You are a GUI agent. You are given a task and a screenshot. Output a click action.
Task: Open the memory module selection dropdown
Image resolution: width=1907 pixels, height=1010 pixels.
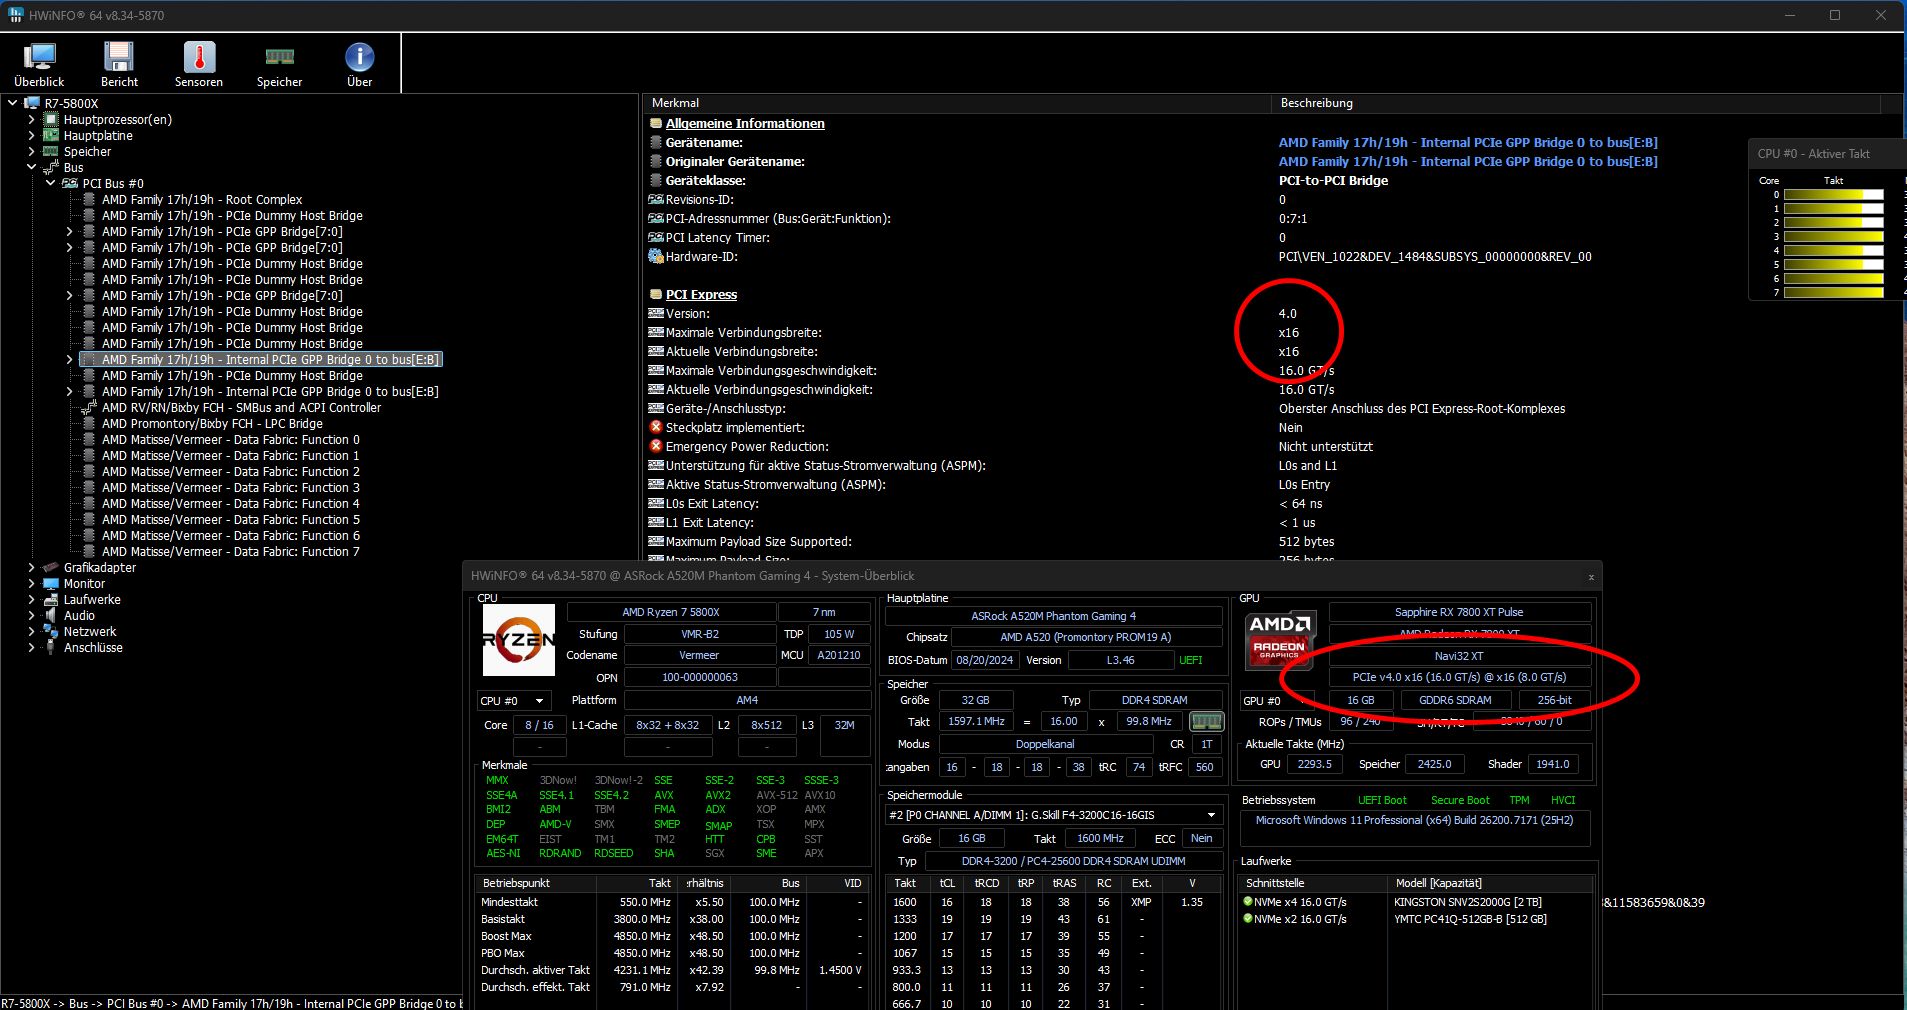click(1054, 815)
